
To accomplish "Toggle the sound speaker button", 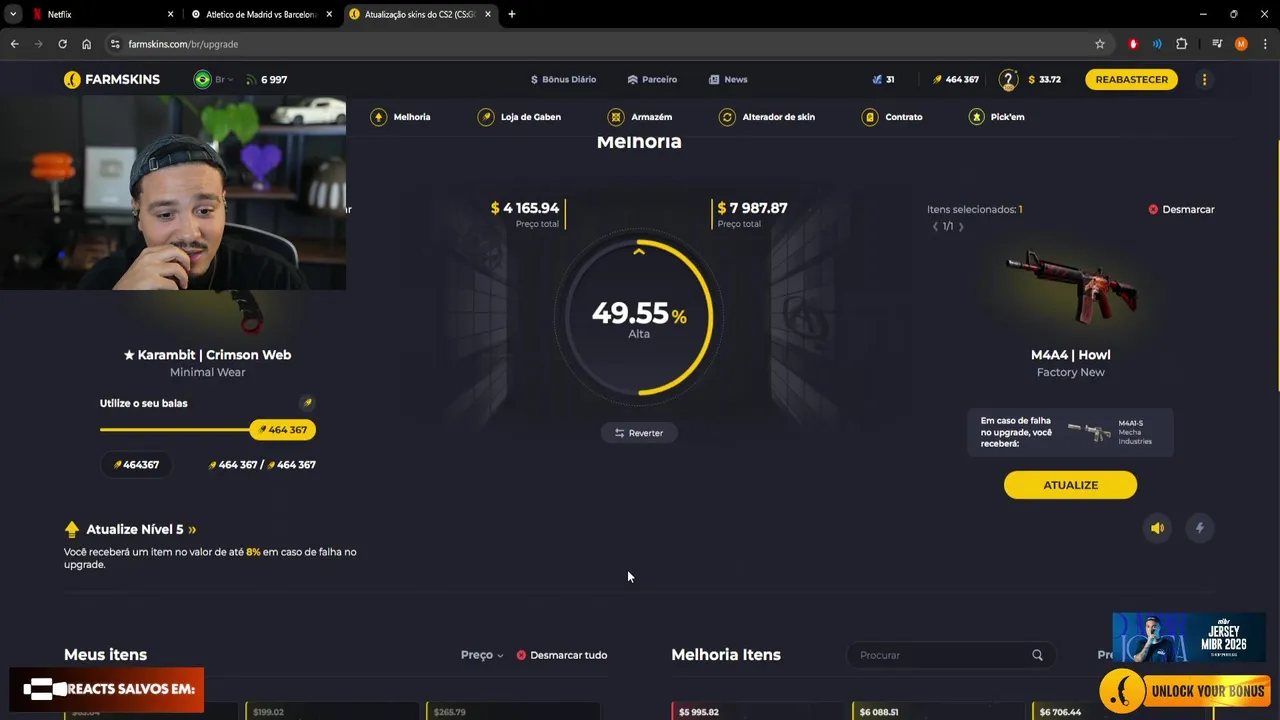I will pyautogui.click(x=1157, y=528).
